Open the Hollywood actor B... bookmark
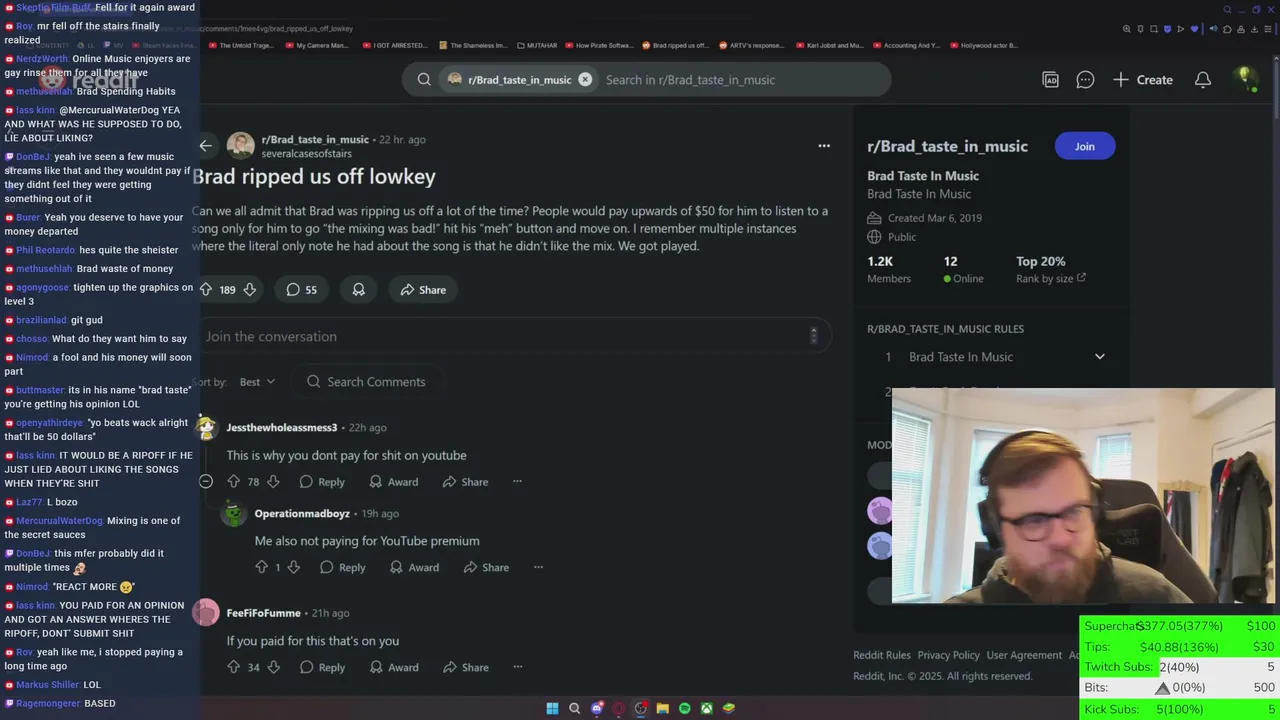1280x720 pixels. [x=983, y=45]
